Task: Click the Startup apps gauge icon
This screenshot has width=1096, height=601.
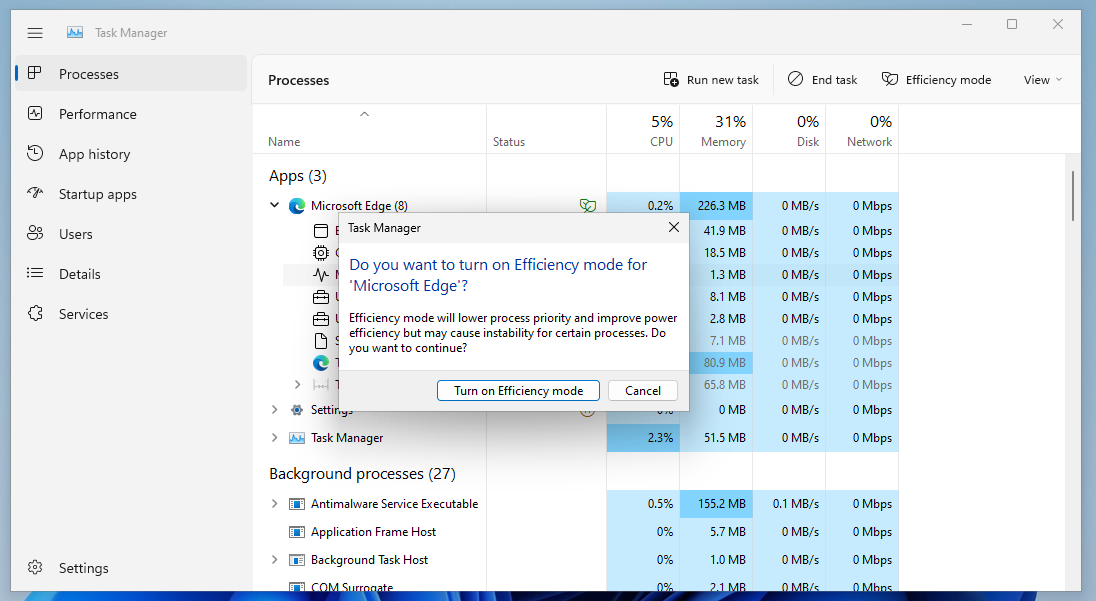Action: coord(35,193)
